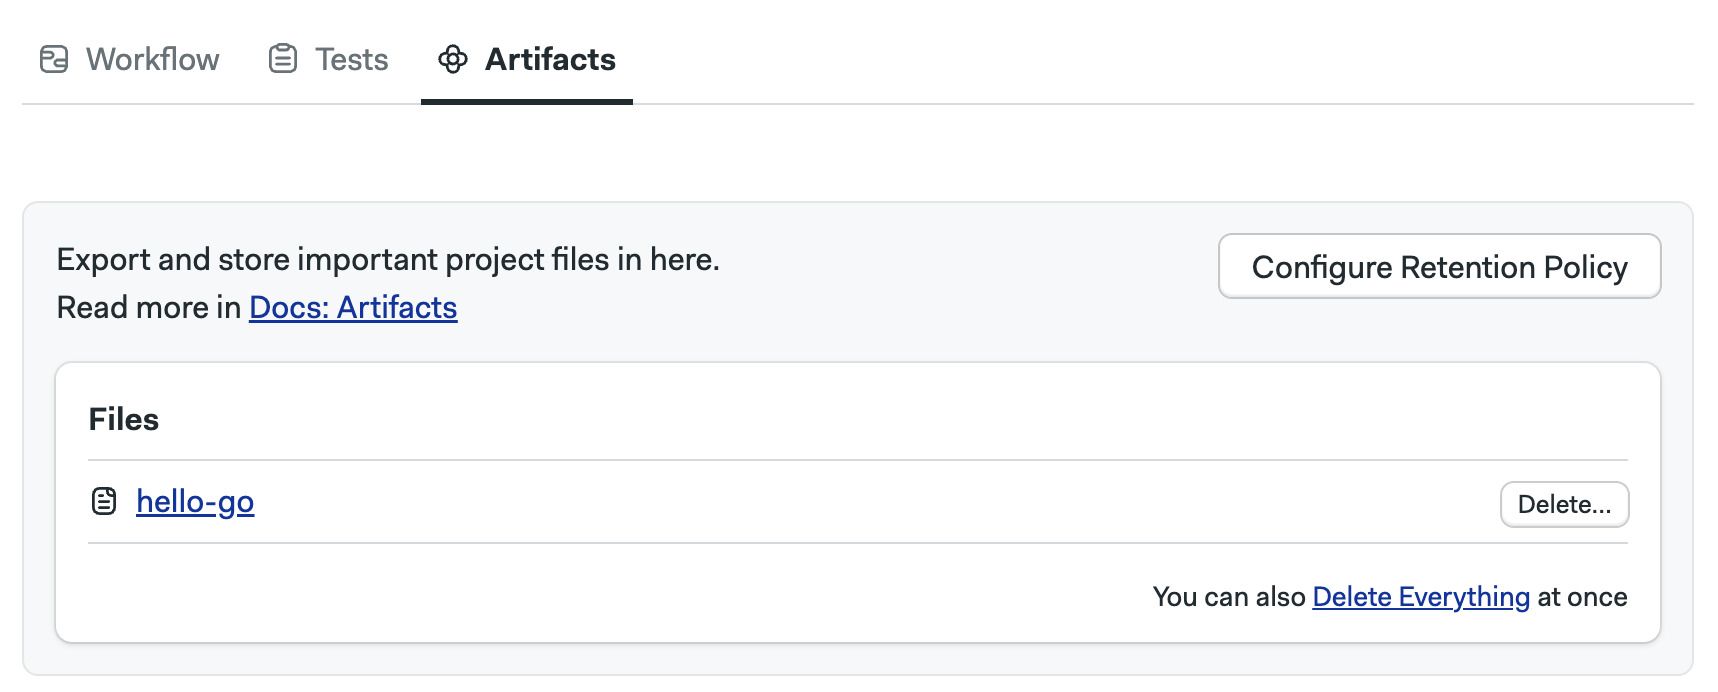The width and height of the screenshot is (1718, 692).
Task: Click the 'You can also' text
Action: point(1229,597)
